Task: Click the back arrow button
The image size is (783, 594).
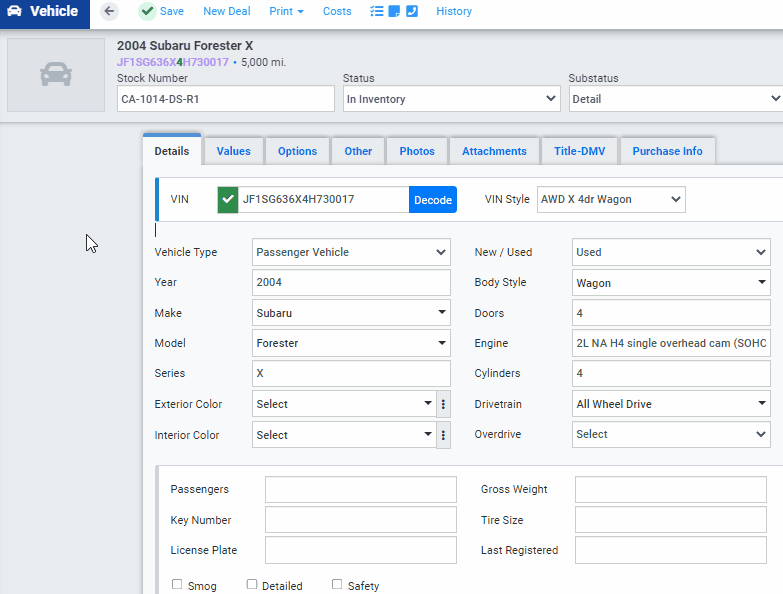Action: [x=109, y=11]
